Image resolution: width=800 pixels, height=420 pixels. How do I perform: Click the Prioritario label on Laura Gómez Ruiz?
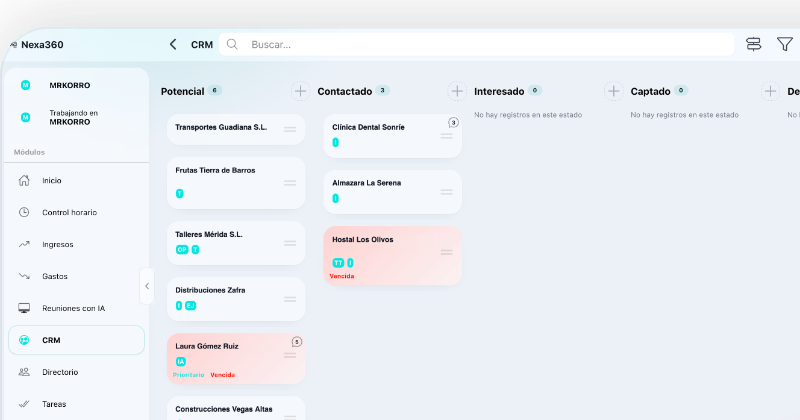[188, 375]
